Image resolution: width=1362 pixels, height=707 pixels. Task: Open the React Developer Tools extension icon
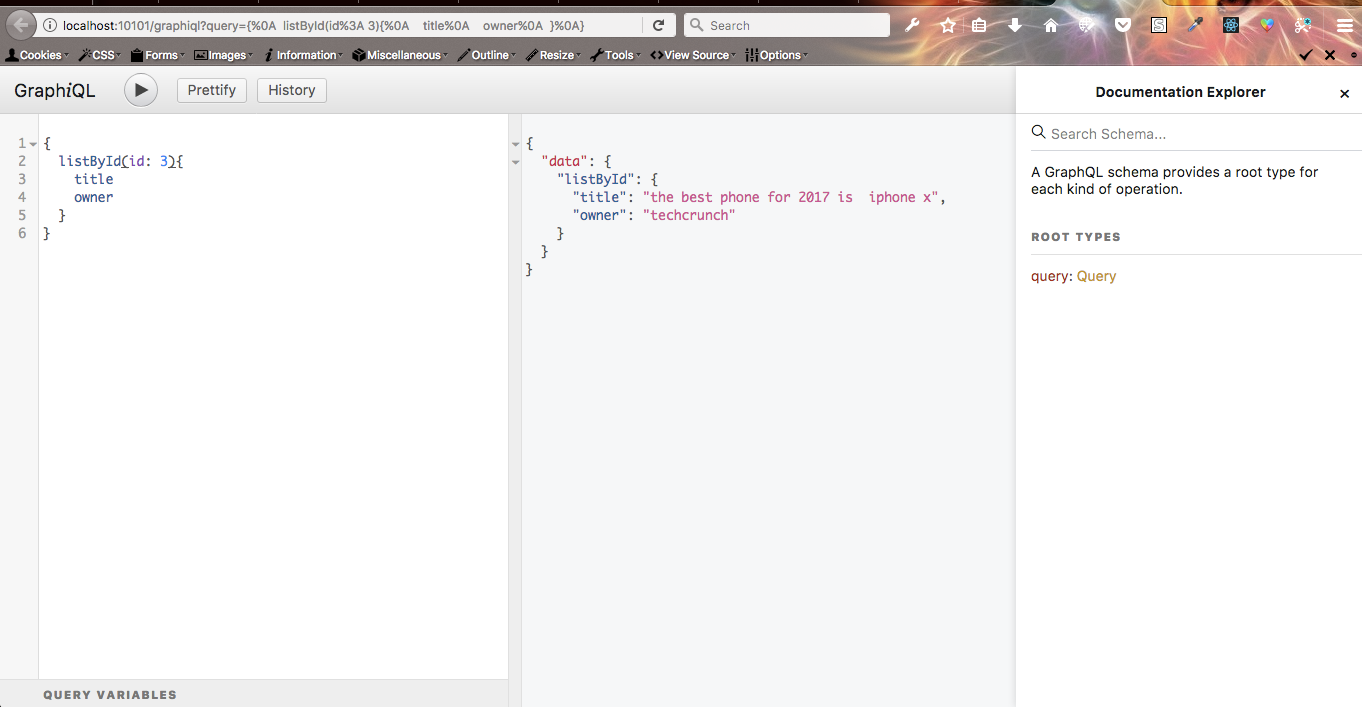coord(1231,25)
